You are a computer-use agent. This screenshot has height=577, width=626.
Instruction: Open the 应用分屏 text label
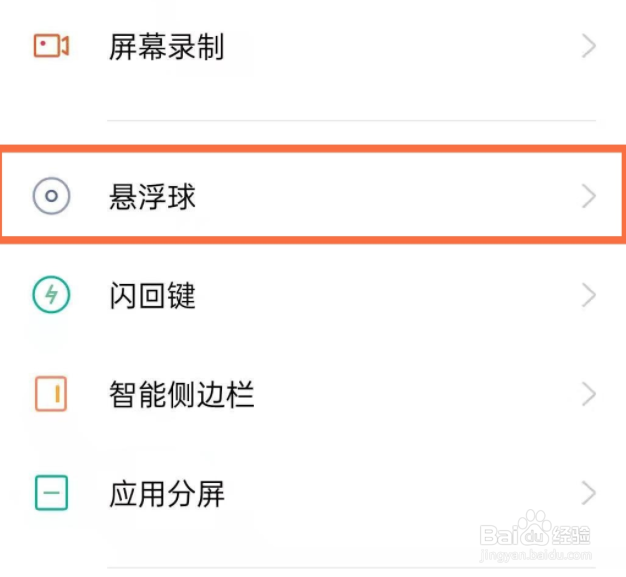[x=166, y=493]
